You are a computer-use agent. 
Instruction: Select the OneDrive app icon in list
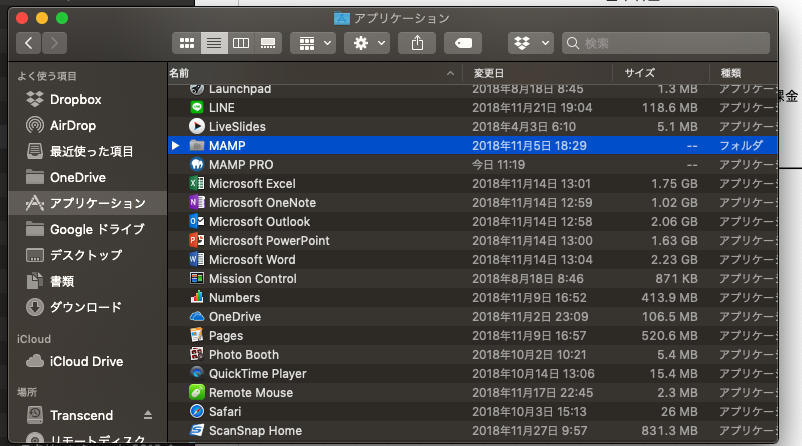click(x=196, y=316)
